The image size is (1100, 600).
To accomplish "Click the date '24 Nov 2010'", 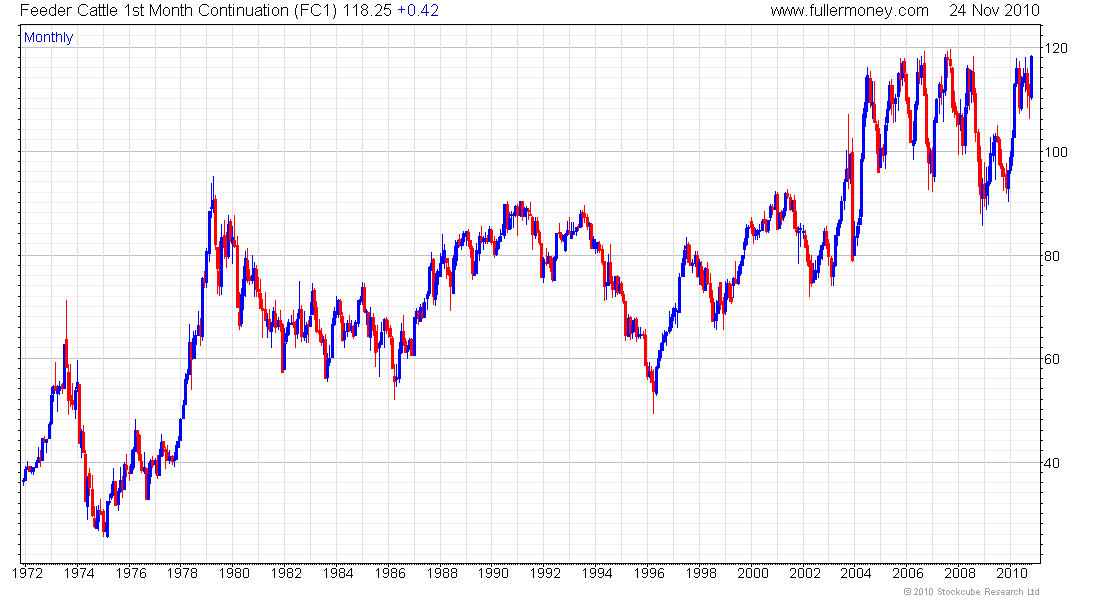I will (x=994, y=11).
